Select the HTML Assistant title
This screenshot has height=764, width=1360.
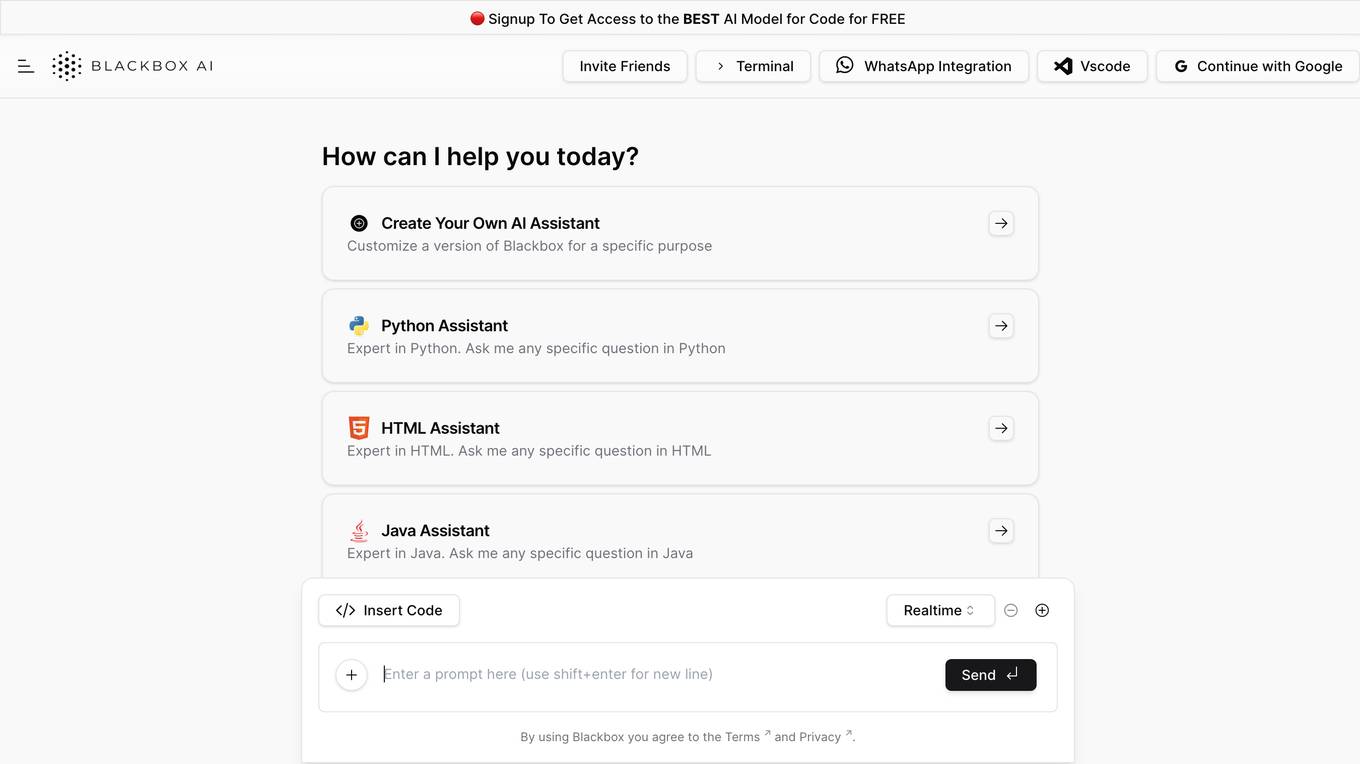440,428
